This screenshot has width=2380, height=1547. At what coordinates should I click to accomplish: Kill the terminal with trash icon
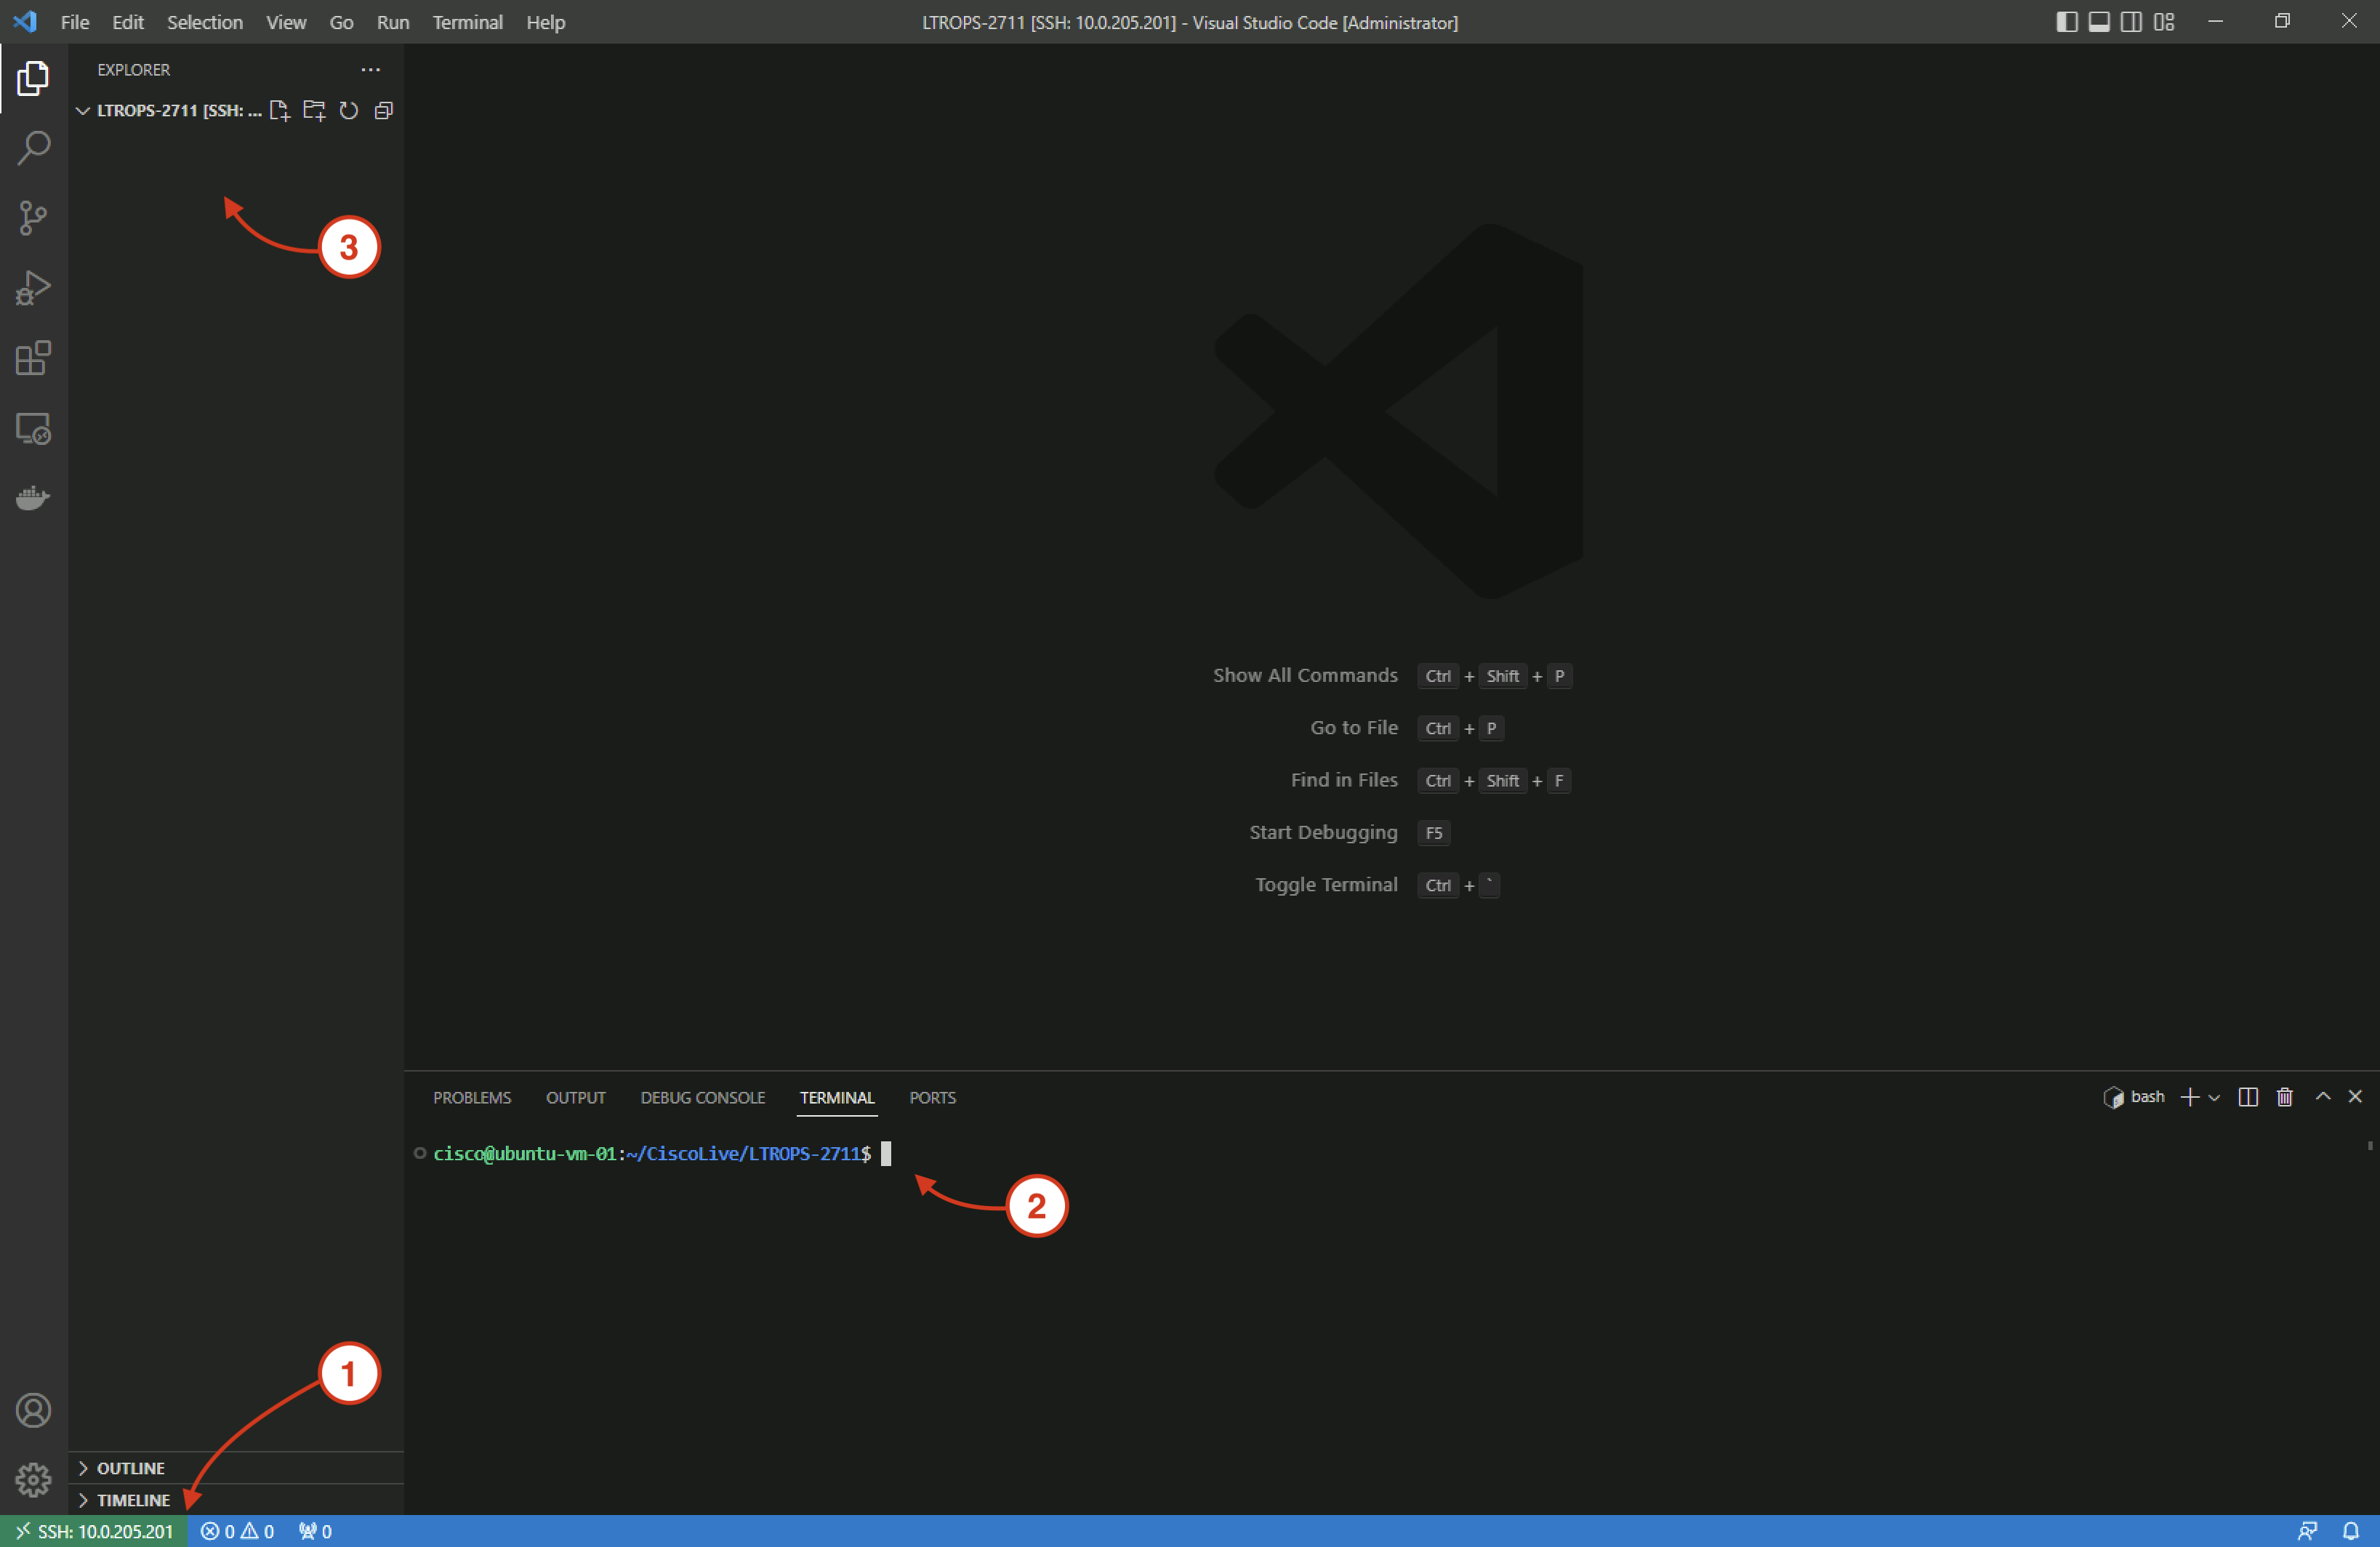tap(2285, 1097)
